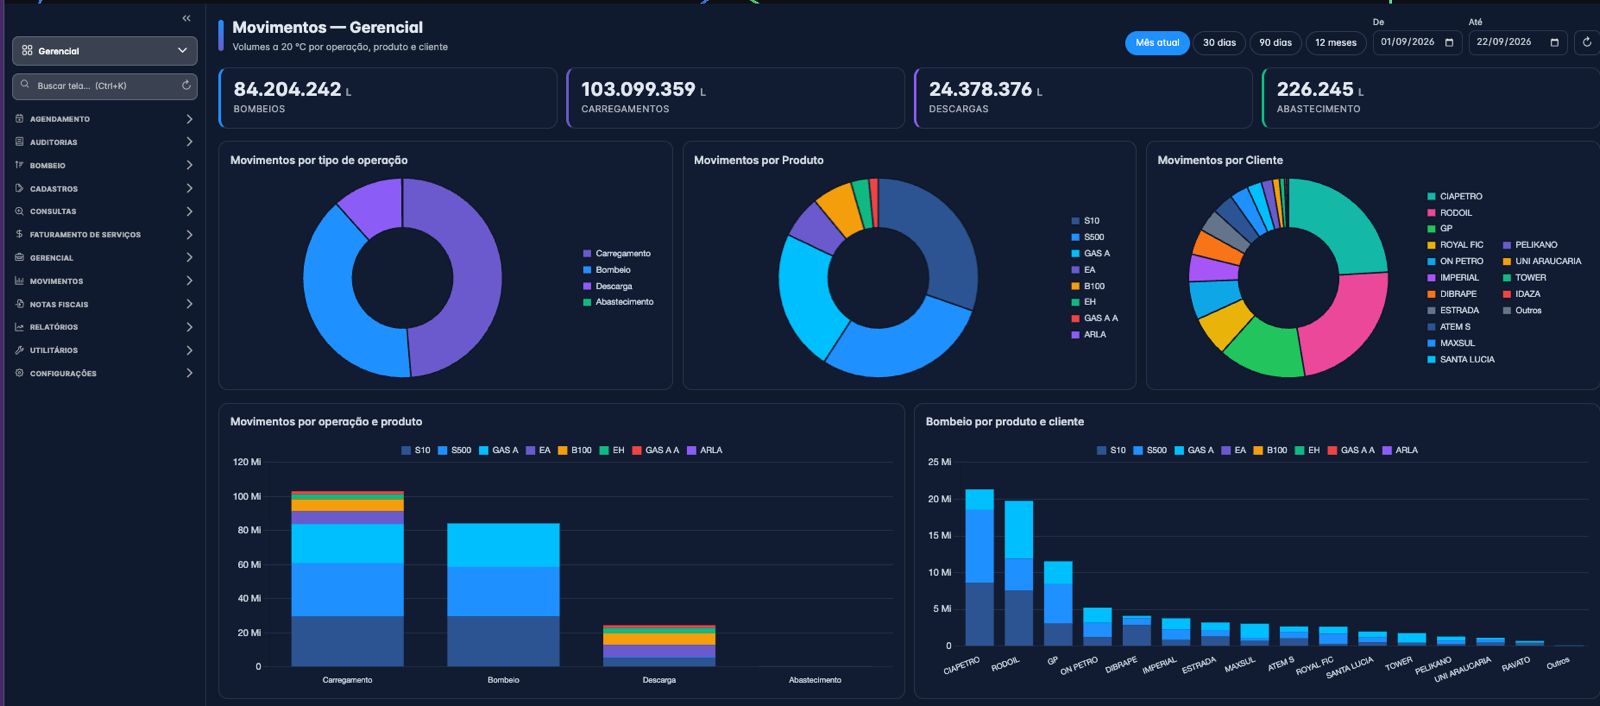The width and height of the screenshot is (1600, 706).
Task: Click the Bombeio sidebar icon
Action: pos(19,165)
